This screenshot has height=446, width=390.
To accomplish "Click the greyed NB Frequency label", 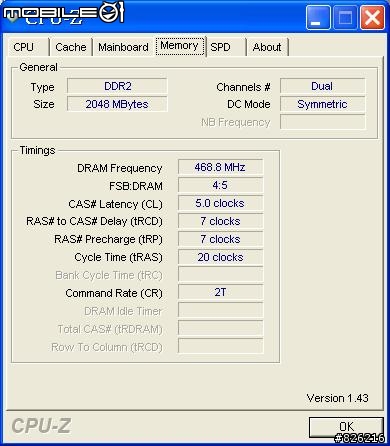I will tap(236, 123).
